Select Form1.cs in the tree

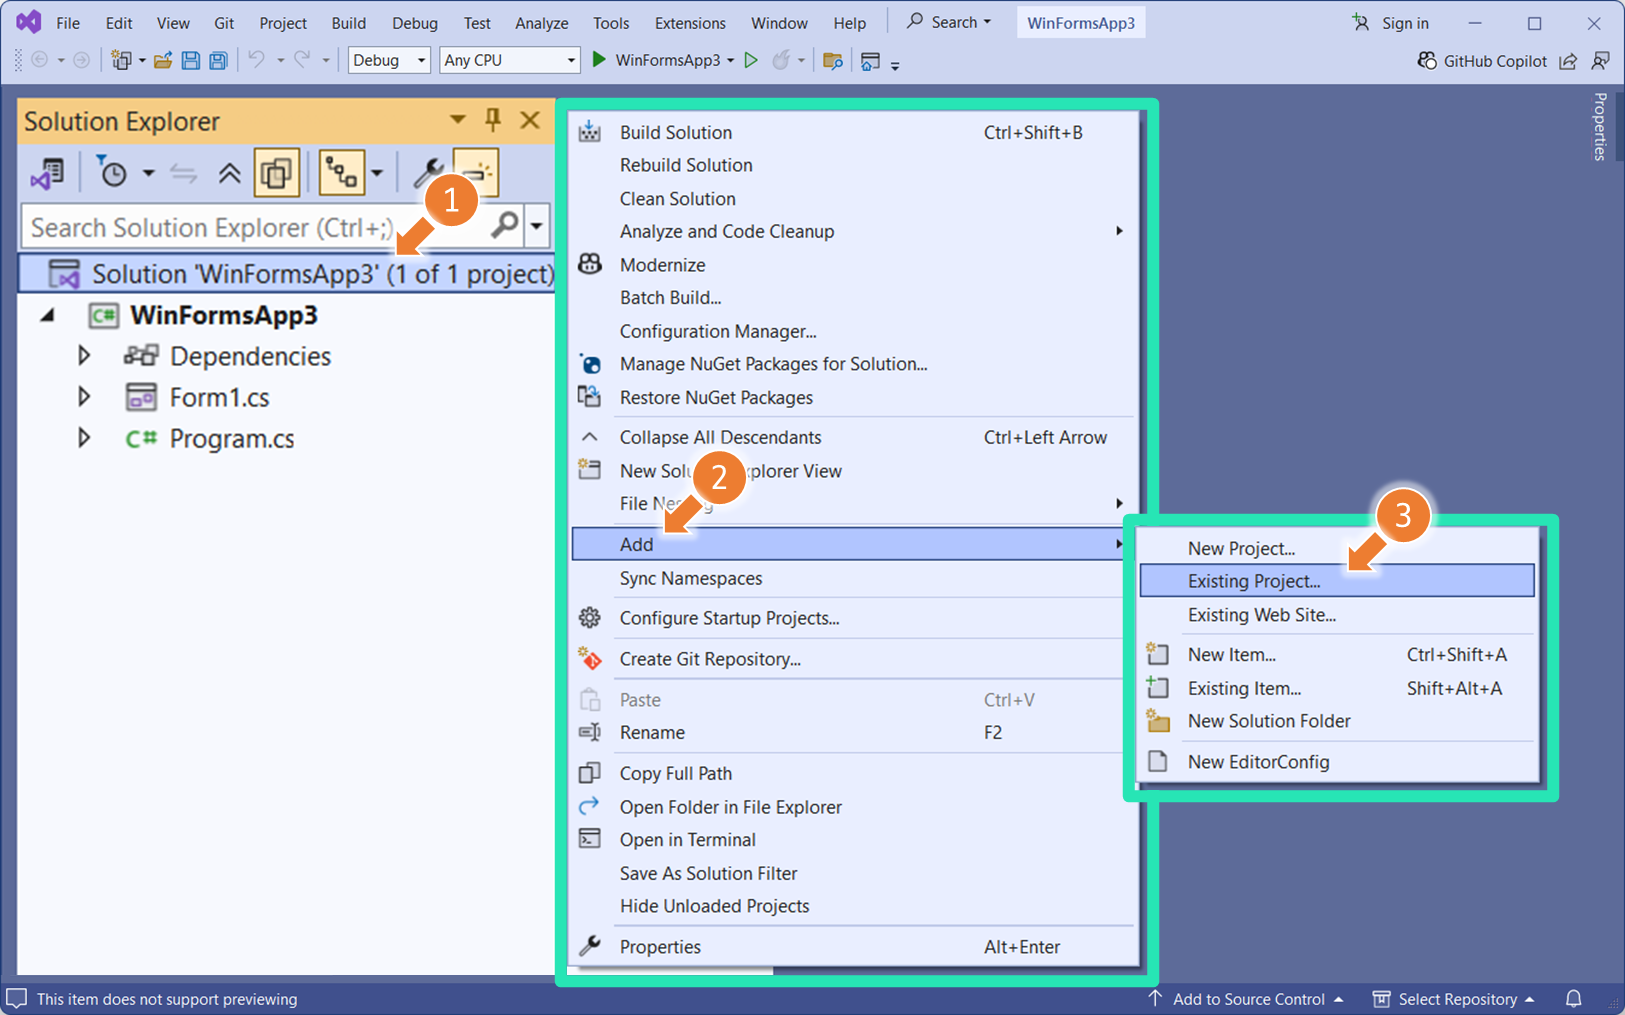click(219, 397)
